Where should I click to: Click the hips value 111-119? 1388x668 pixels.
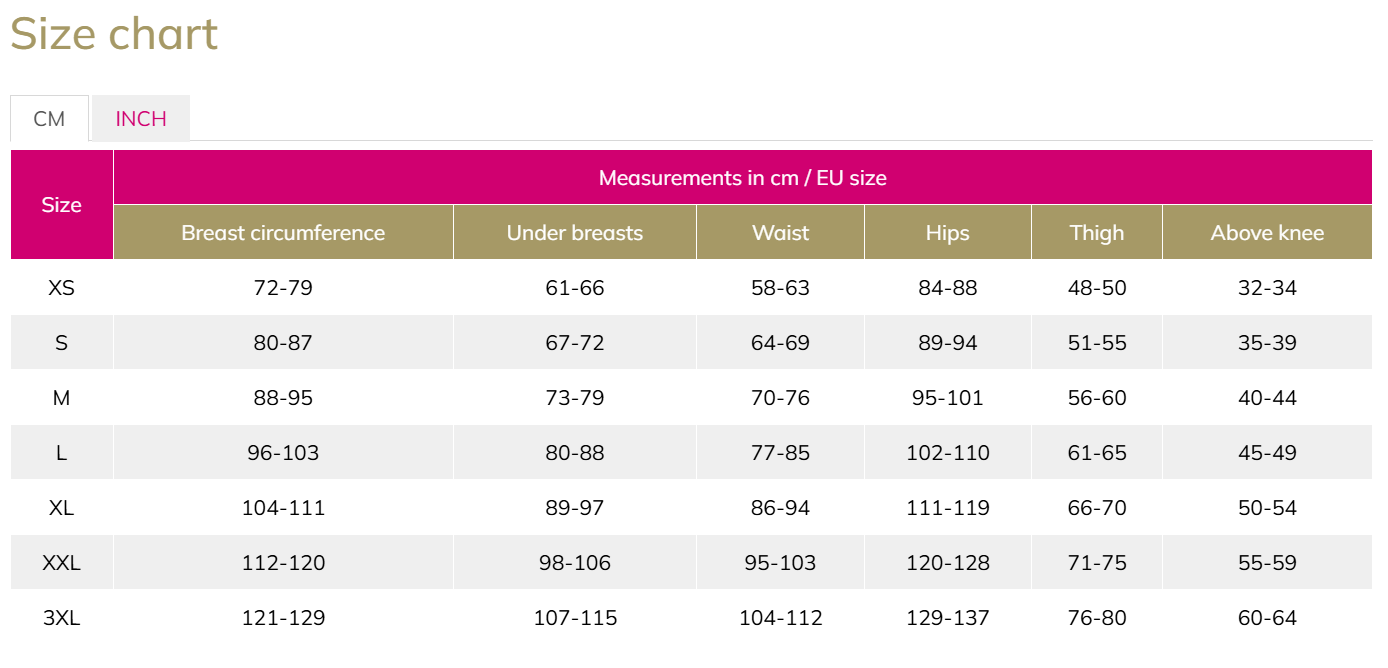pos(947,508)
